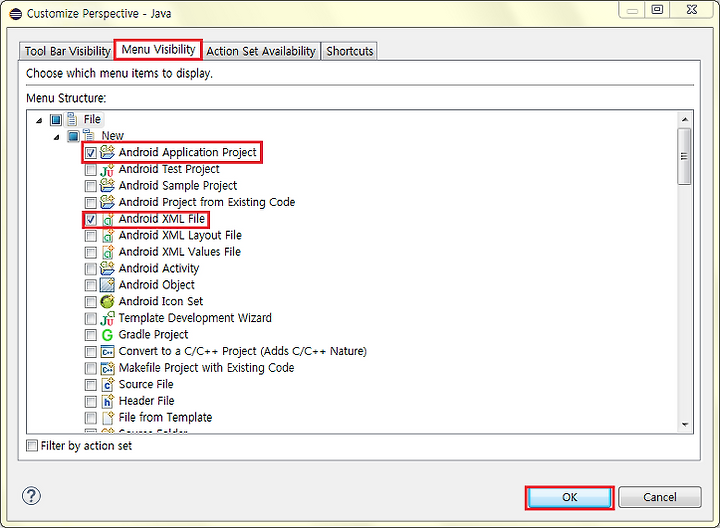Click the vertical scrollbar thumb
The image size is (720, 528).
point(685,156)
